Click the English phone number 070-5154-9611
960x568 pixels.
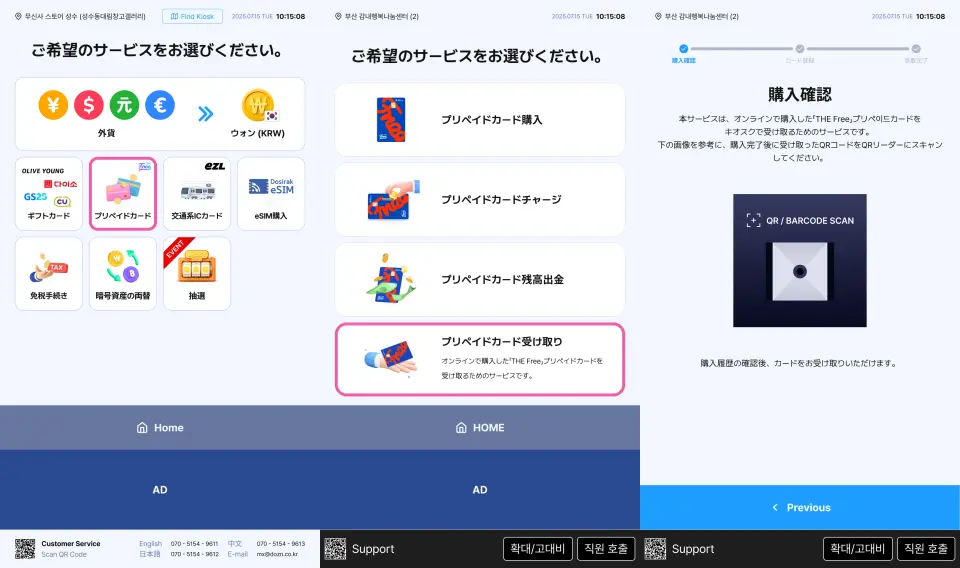[195, 544]
